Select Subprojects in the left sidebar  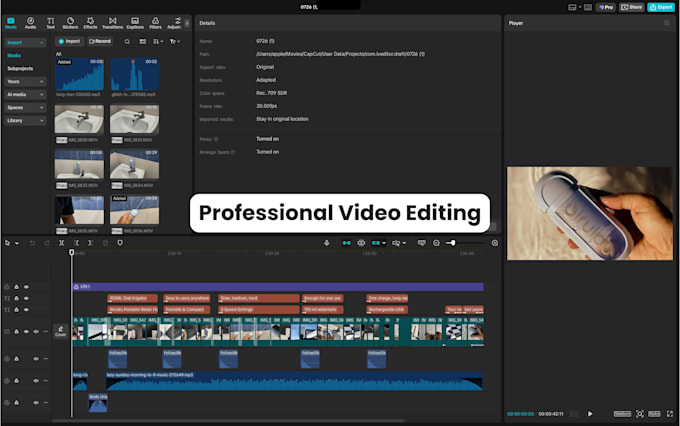coord(20,69)
